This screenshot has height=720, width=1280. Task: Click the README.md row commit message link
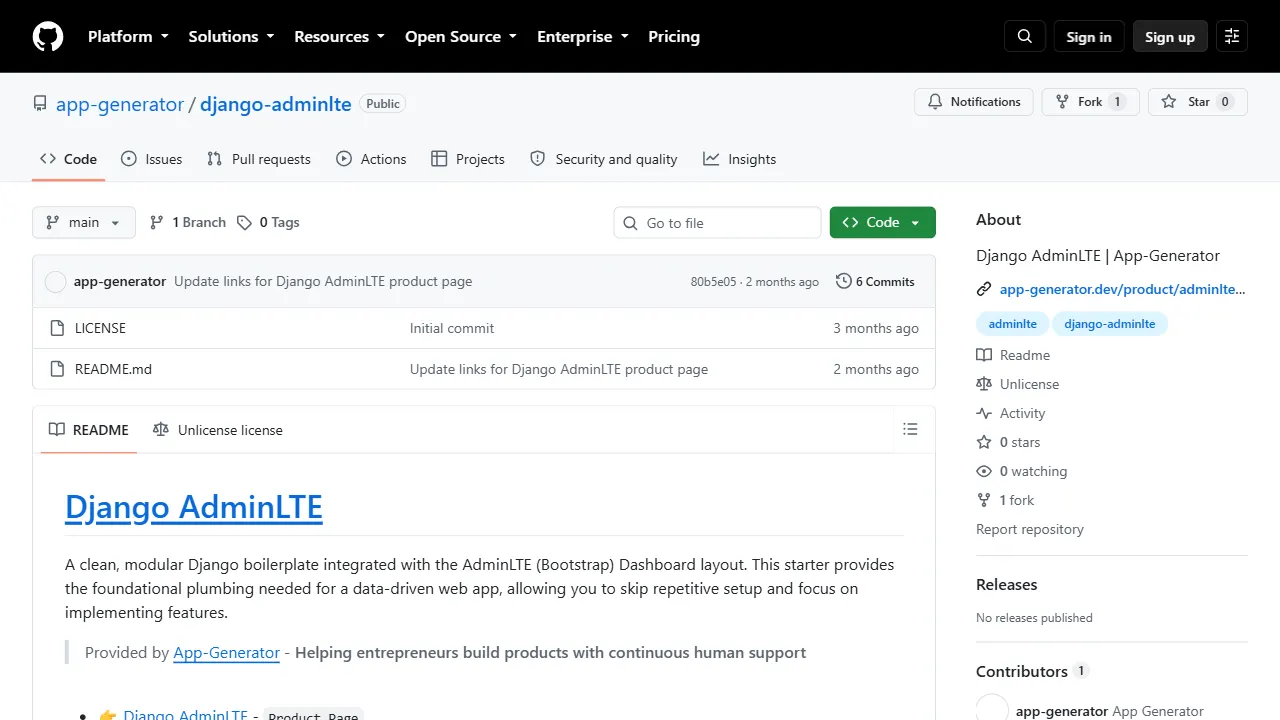click(x=559, y=369)
